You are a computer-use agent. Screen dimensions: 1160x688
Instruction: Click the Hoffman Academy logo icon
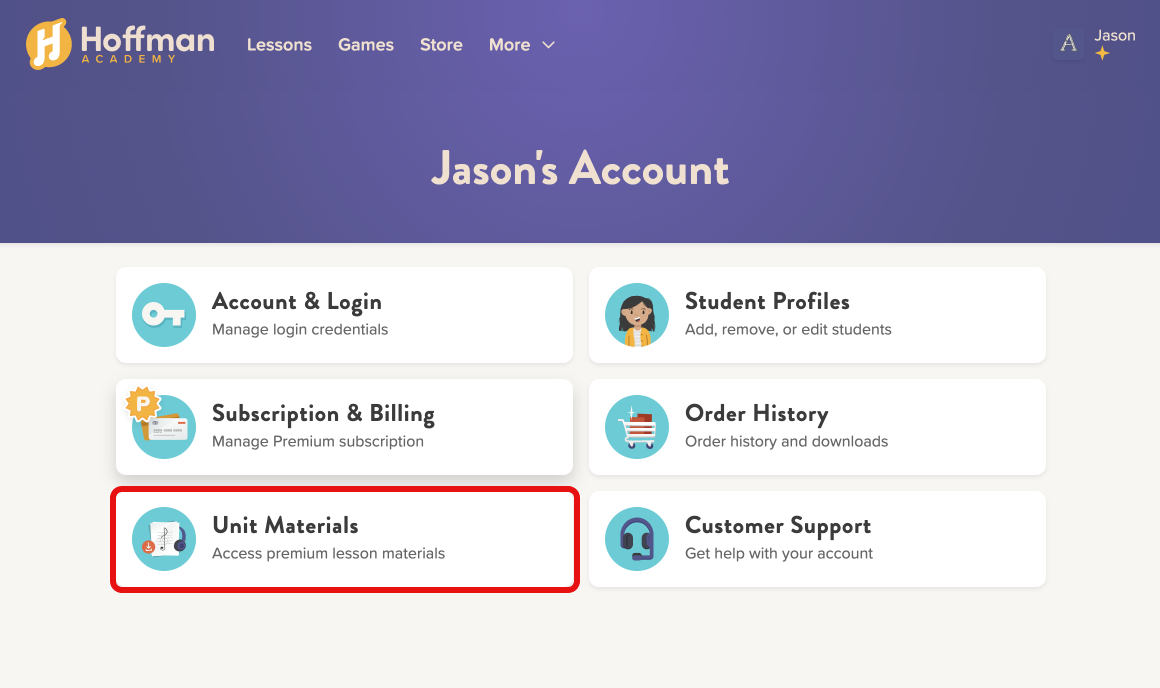[x=48, y=44]
